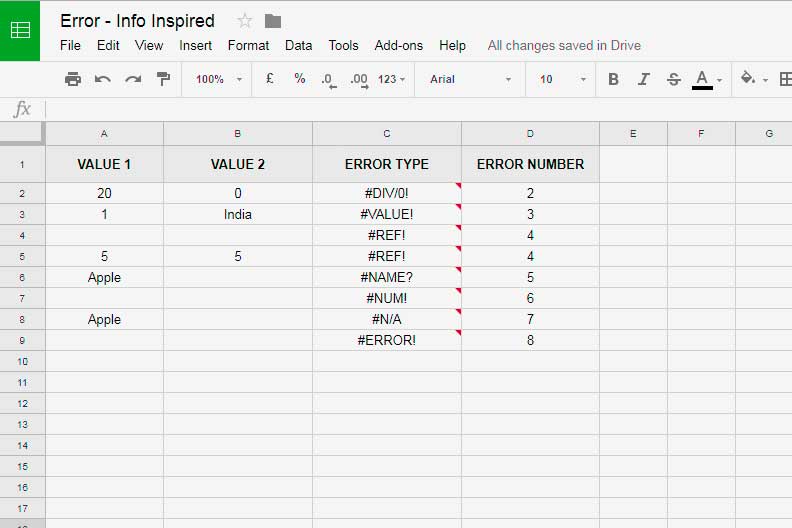Open the Edit menu
The image size is (792, 528).
[108, 45]
